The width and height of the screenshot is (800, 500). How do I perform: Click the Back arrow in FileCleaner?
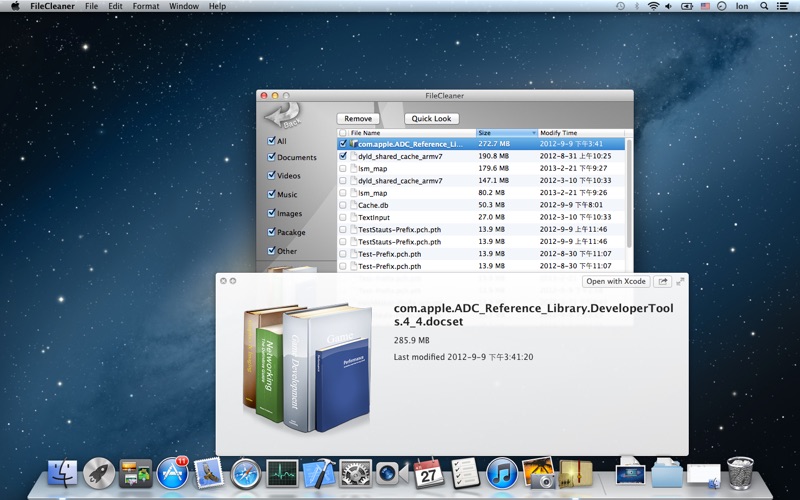point(284,116)
